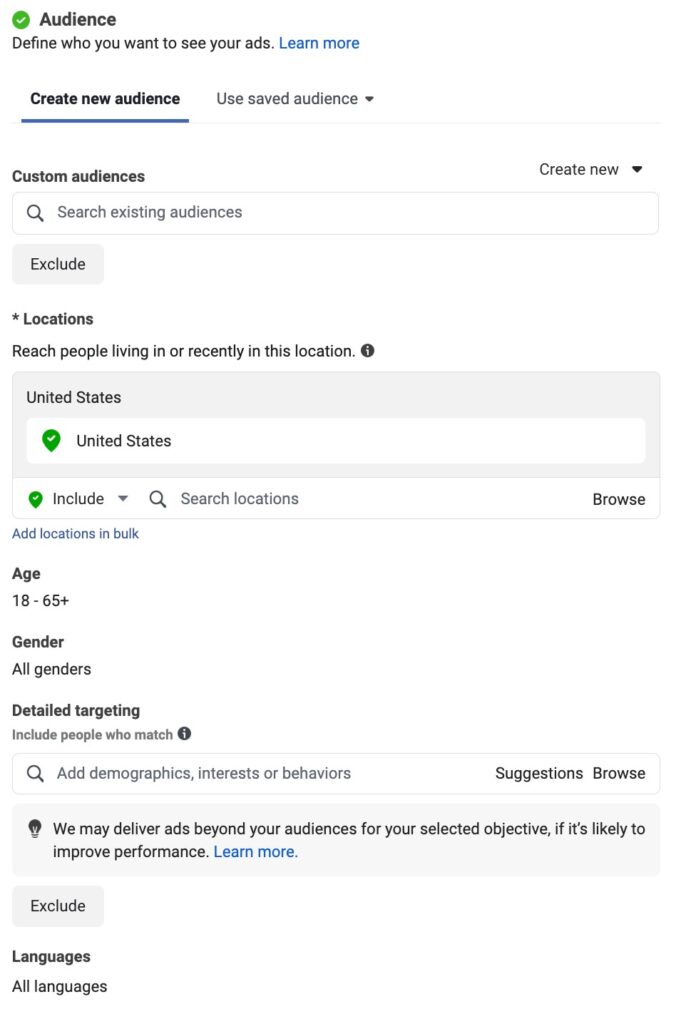This screenshot has height=1024, width=676.
Task: Click the Detailed targeting info icon
Action: 184,734
